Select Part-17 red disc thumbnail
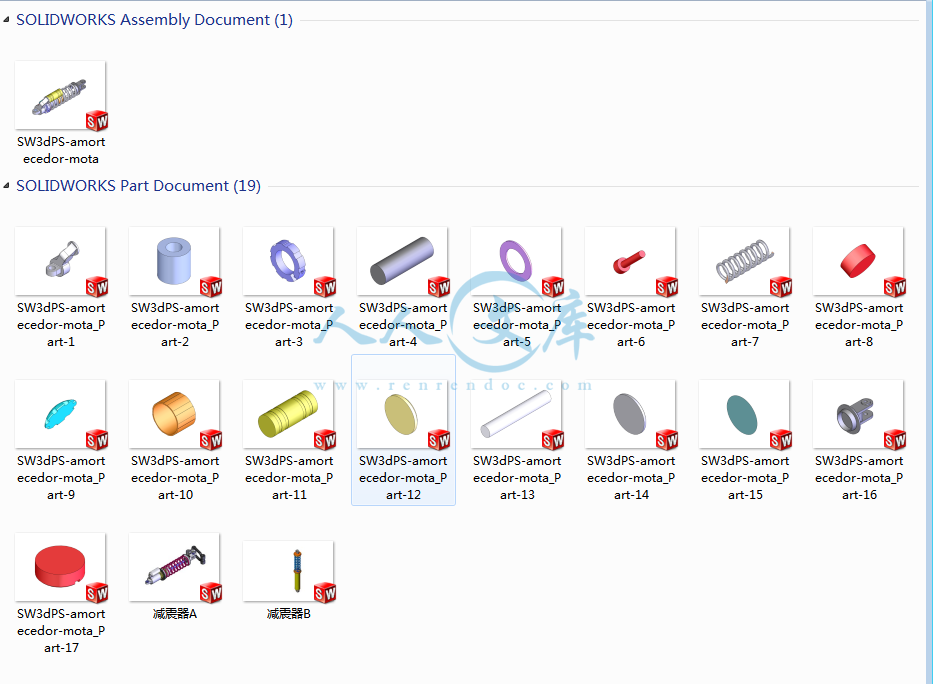 [61, 567]
